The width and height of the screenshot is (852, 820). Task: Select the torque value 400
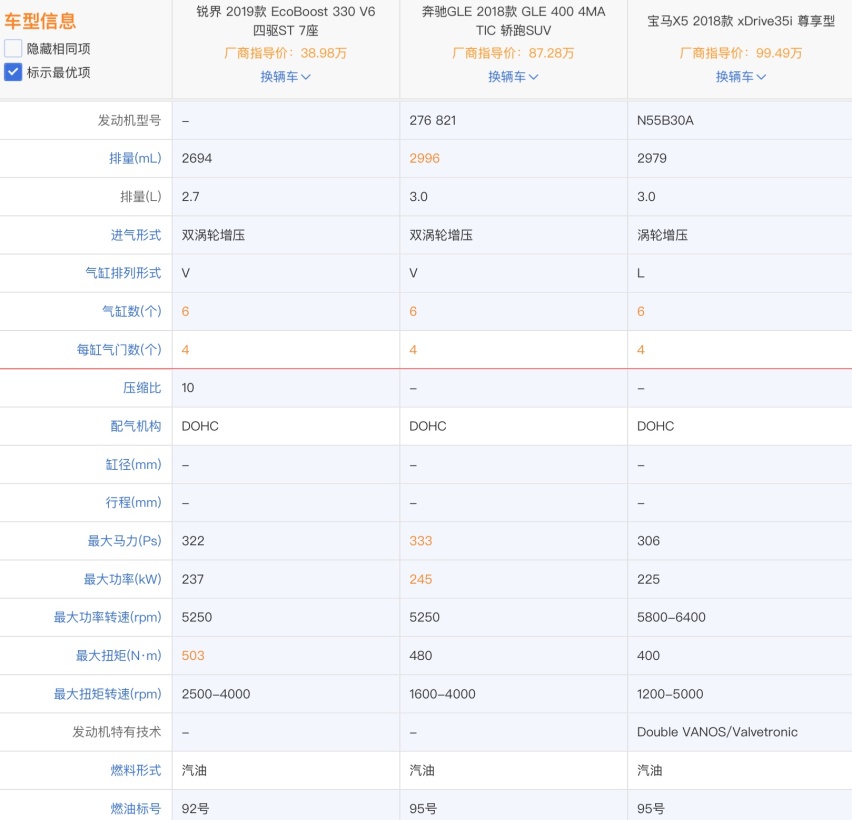(648, 655)
